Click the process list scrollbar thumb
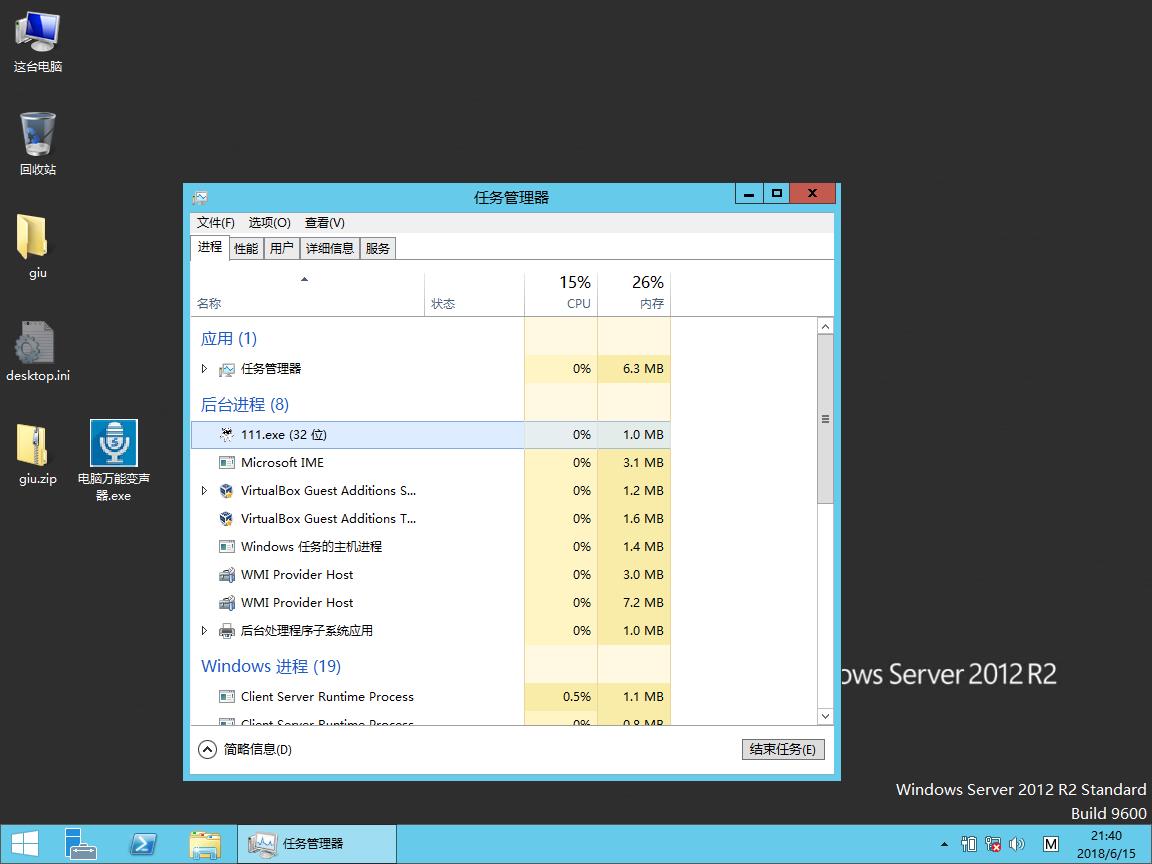1152x864 pixels. tap(825, 419)
